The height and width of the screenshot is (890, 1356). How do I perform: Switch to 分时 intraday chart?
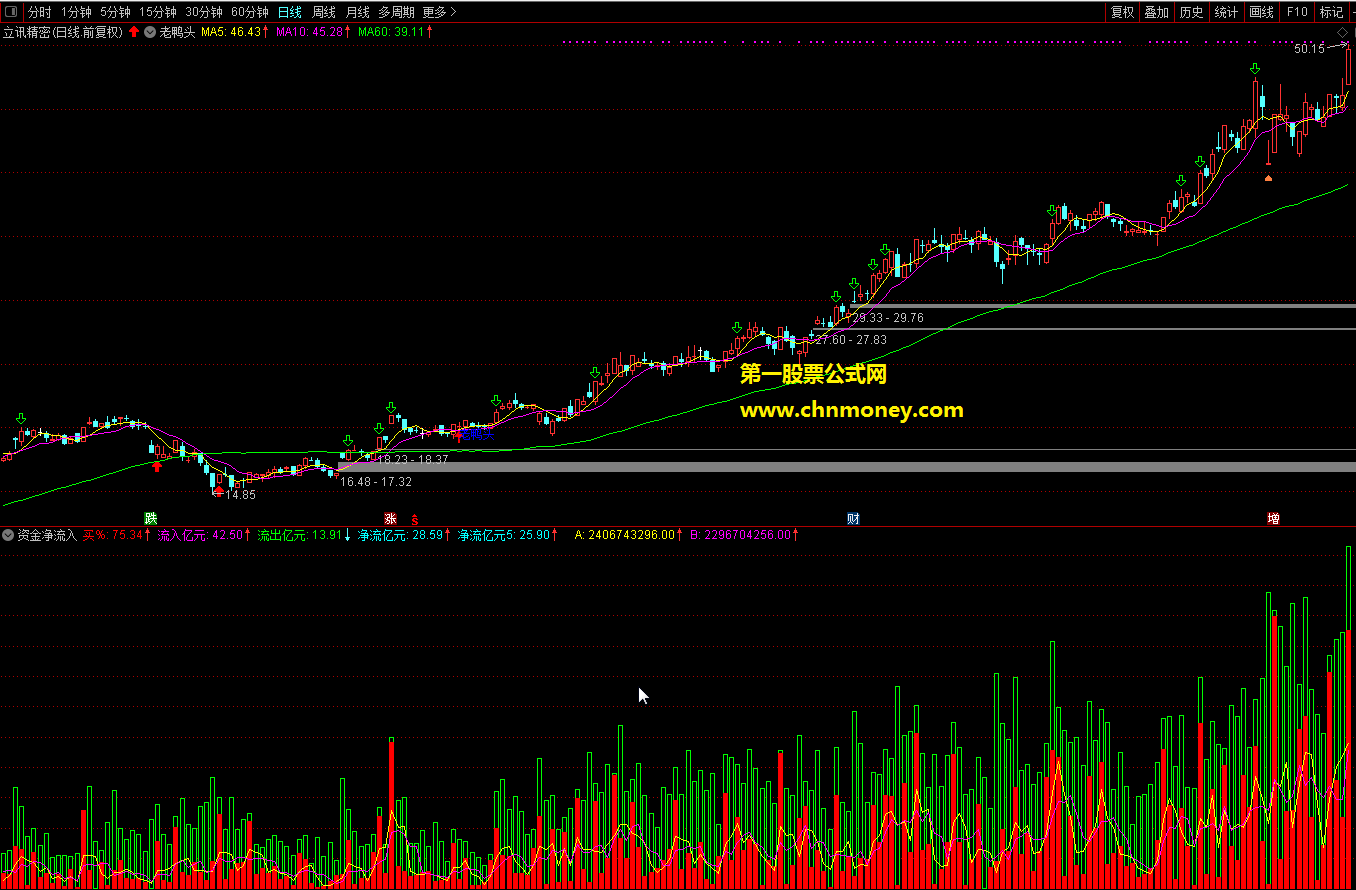pos(40,12)
